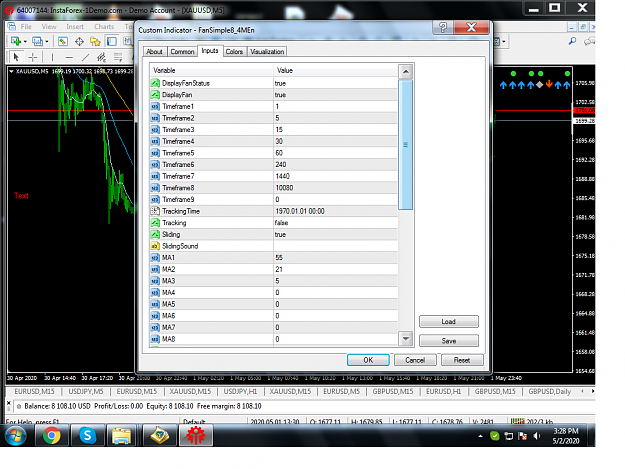Screen dimensions: 625x469
Task: Toggle the Terminal panel icon
Action: click(x=112, y=41)
